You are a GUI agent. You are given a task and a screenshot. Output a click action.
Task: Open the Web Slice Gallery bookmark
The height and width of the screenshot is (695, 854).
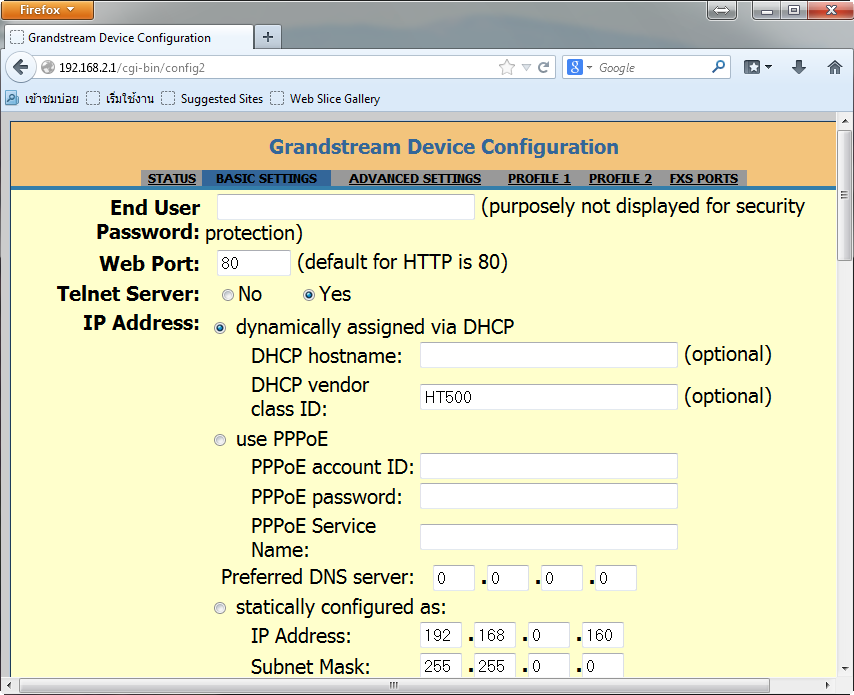(325, 99)
